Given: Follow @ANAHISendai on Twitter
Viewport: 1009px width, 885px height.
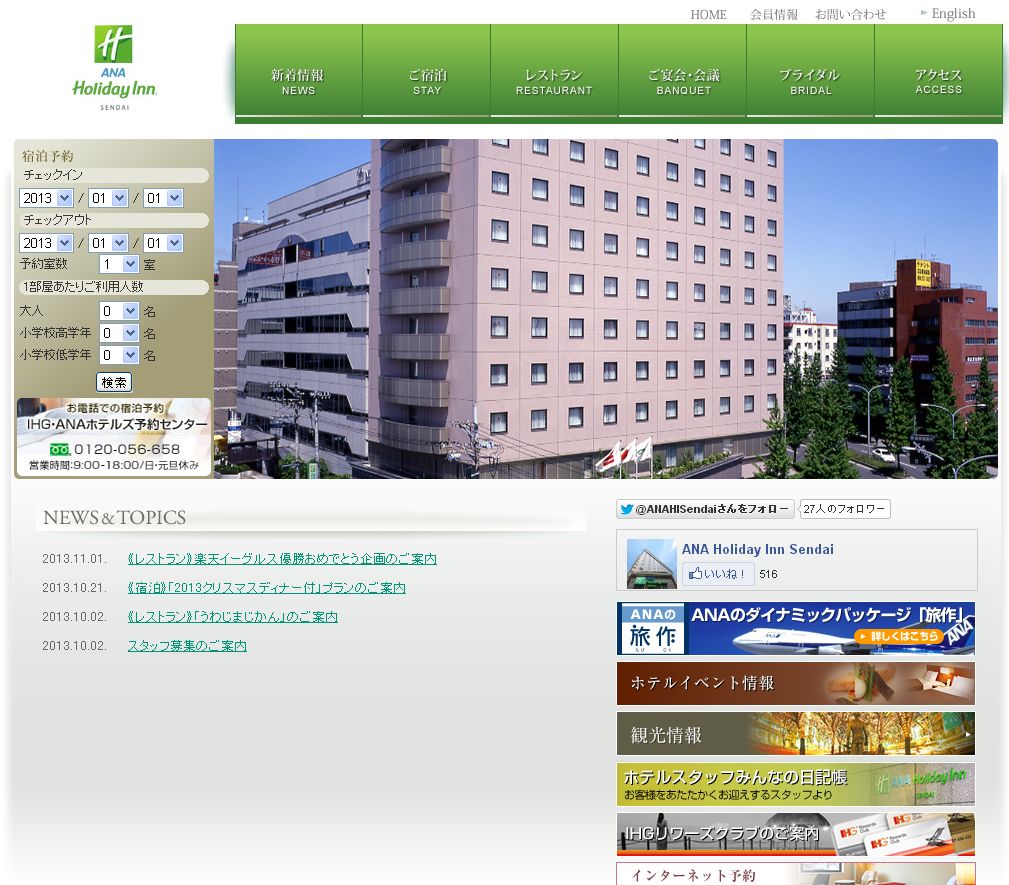Looking at the screenshot, I should [x=705, y=509].
